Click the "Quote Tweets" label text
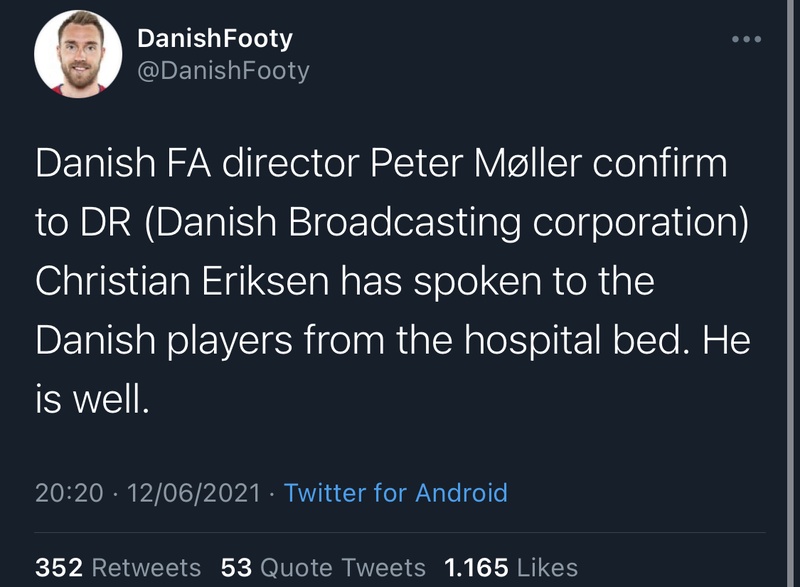The height and width of the screenshot is (587, 800). tap(343, 567)
